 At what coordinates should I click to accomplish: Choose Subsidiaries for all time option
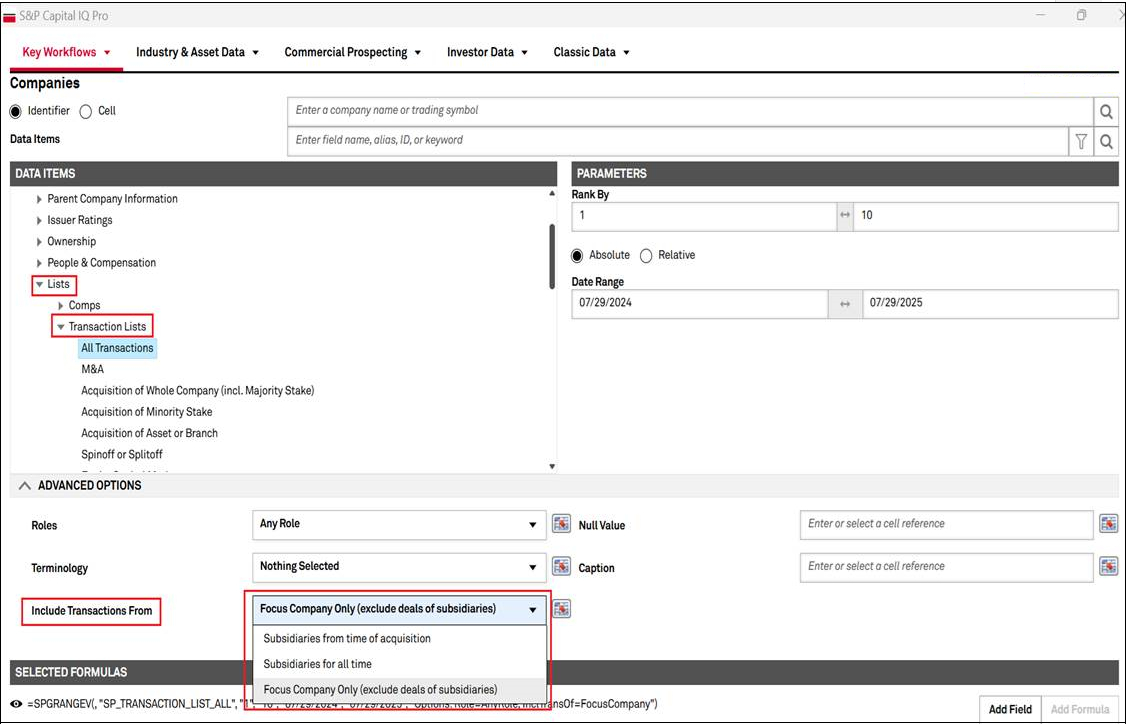[317, 664]
